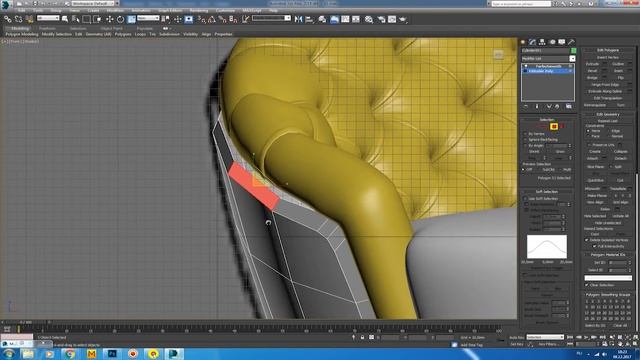Click the Mirror tool icon

(298, 19)
